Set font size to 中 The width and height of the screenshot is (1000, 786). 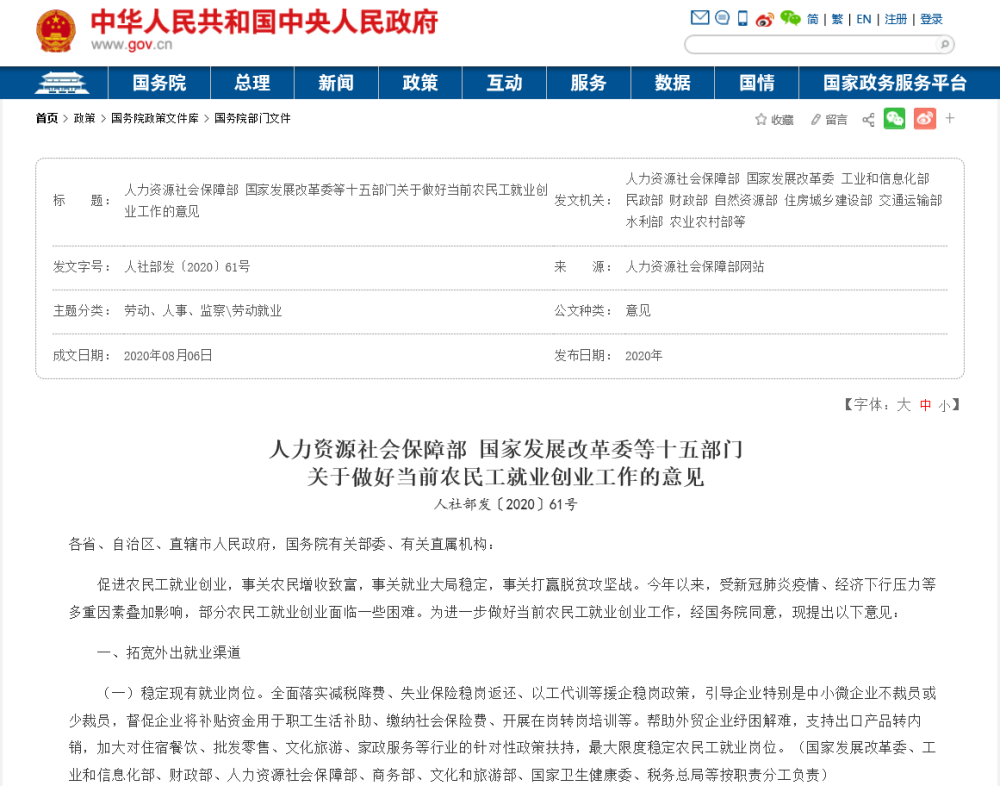pyautogui.click(x=925, y=405)
